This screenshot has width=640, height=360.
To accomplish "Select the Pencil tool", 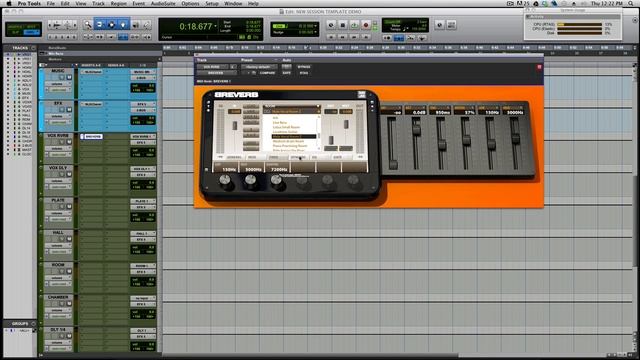I will tap(147, 25).
